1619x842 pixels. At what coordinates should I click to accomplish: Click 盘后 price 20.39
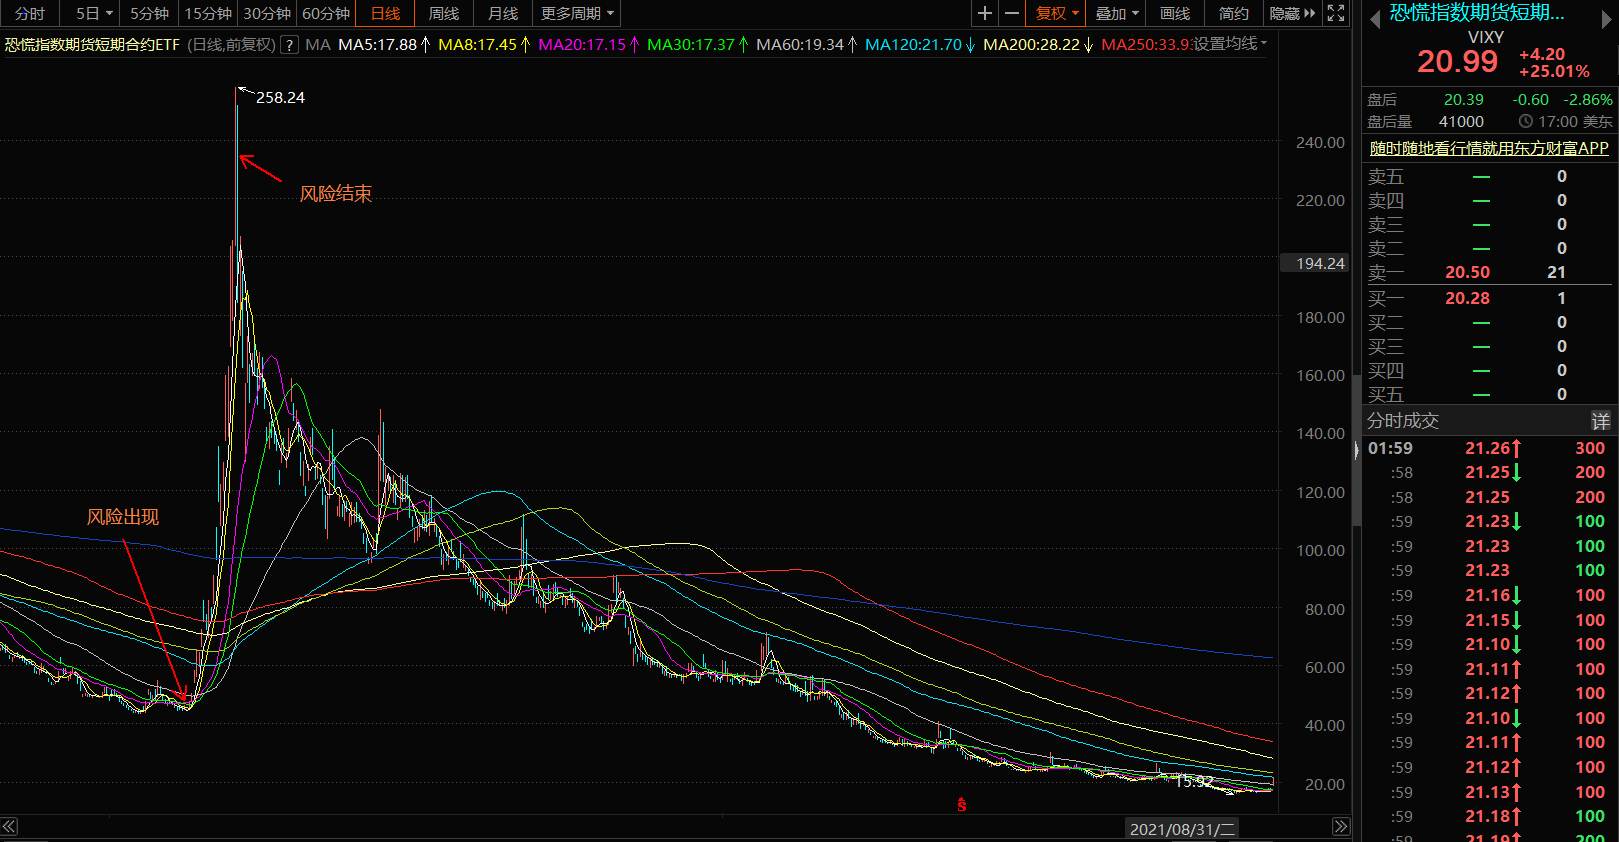click(1464, 99)
